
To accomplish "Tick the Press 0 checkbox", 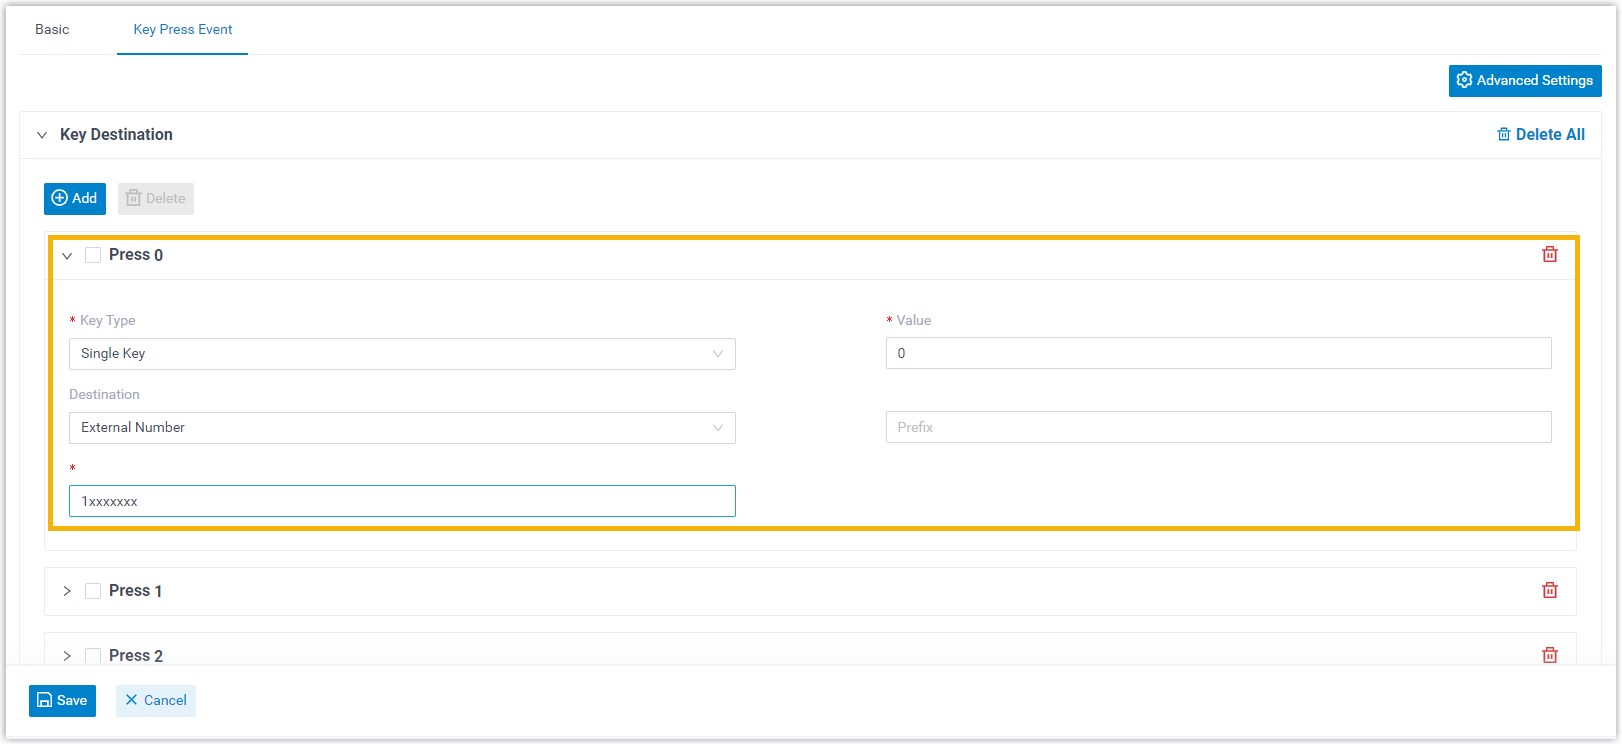I will pyautogui.click(x=93, y=255).
